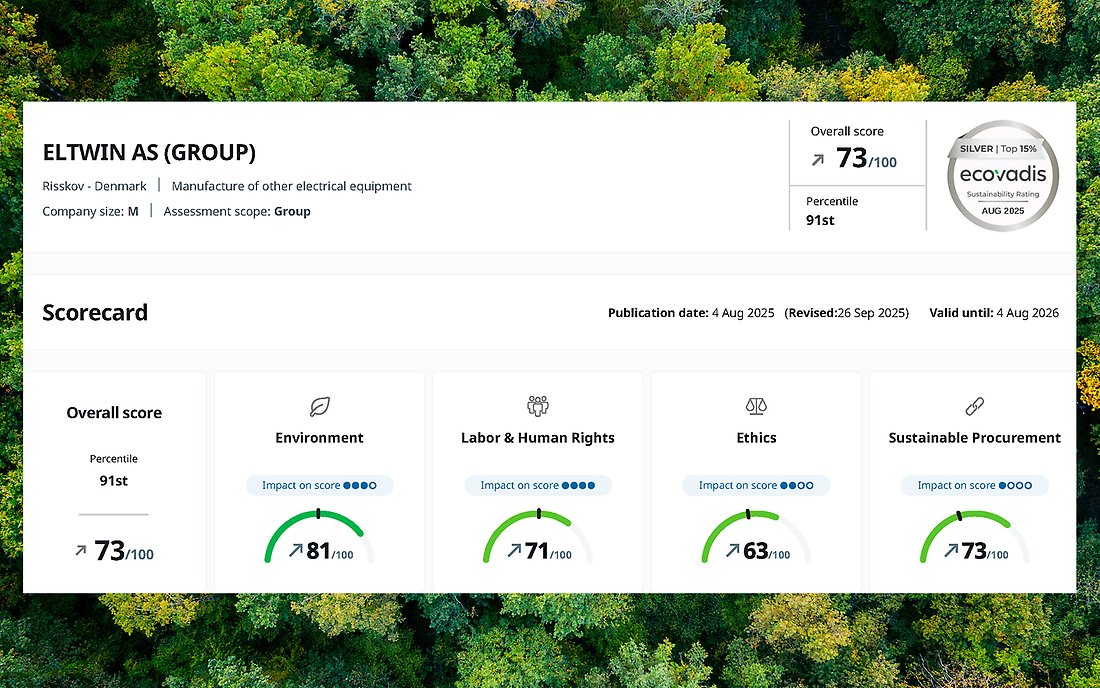Click the Percentile 91st box in header
The image size is (1100, 688).
pyautogui.click(x=857, y=210)
